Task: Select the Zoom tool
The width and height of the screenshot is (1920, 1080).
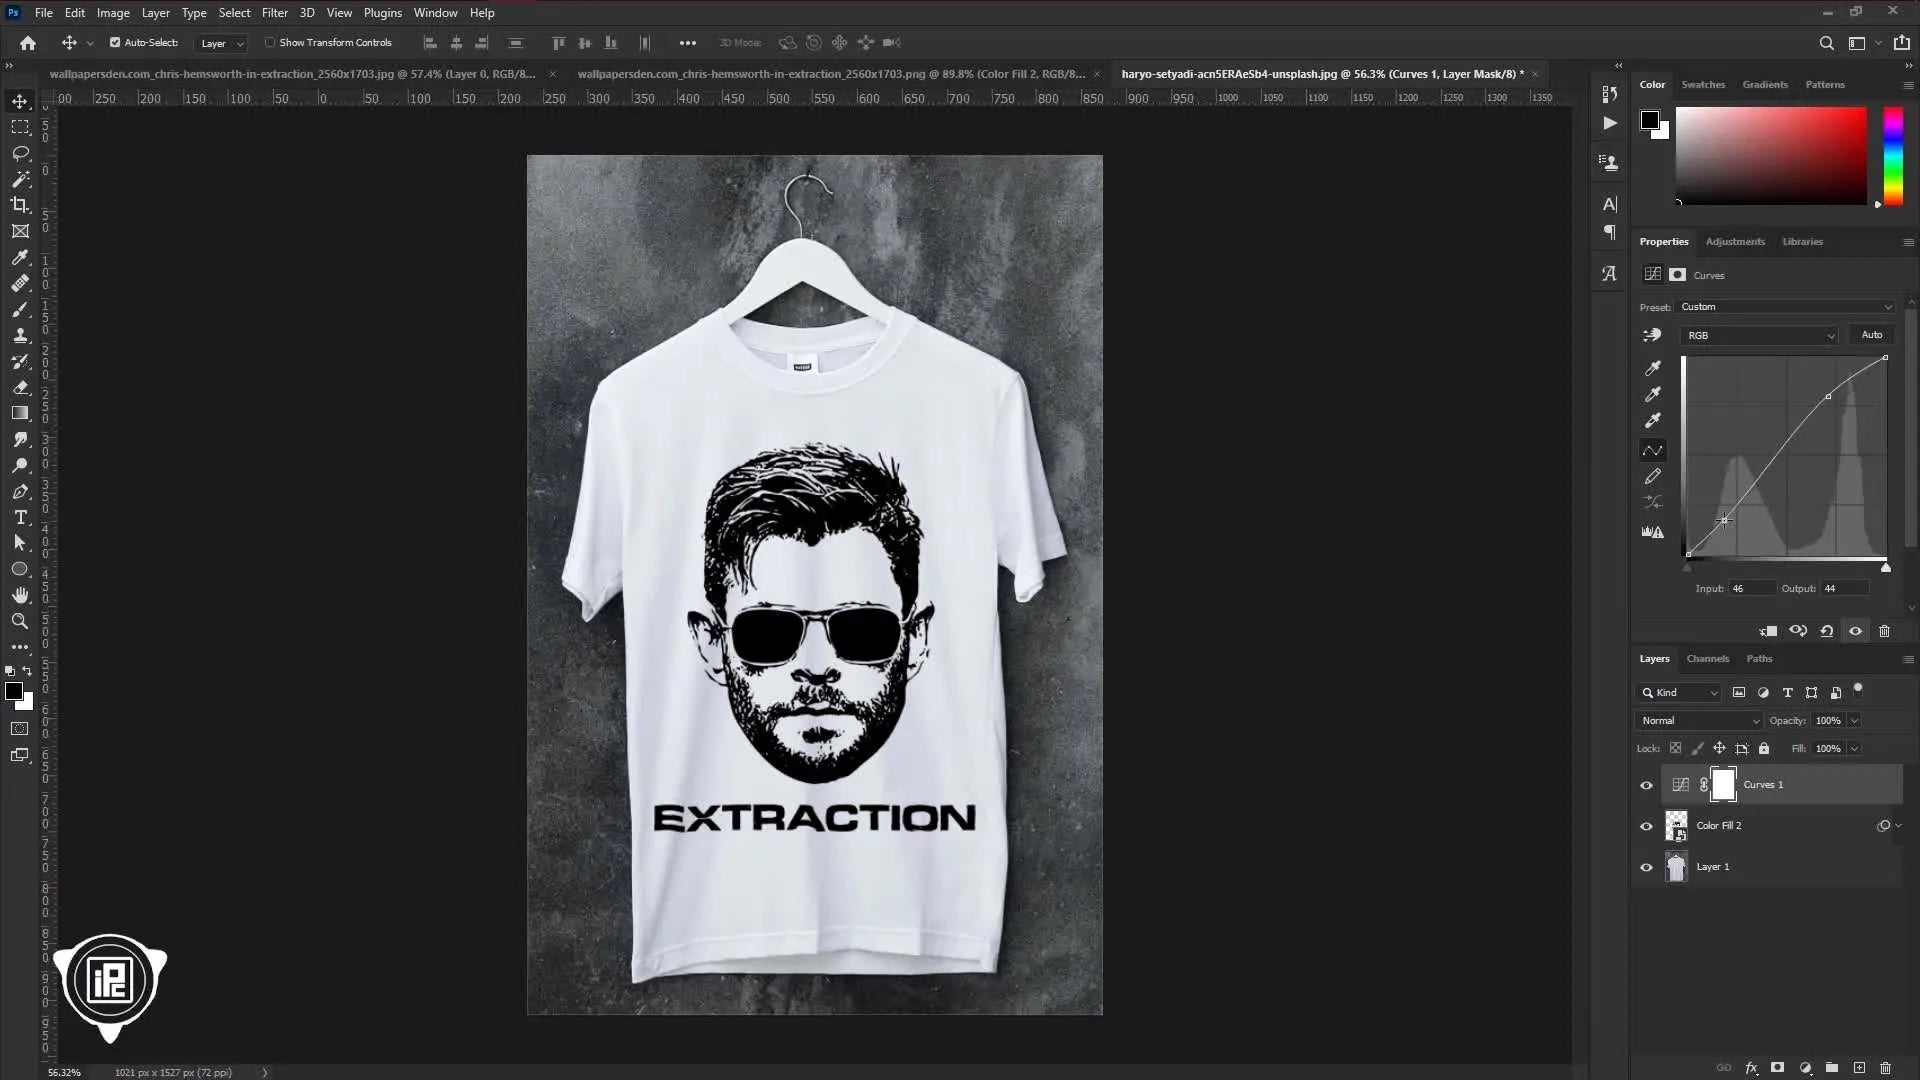Action: (20, 621)
